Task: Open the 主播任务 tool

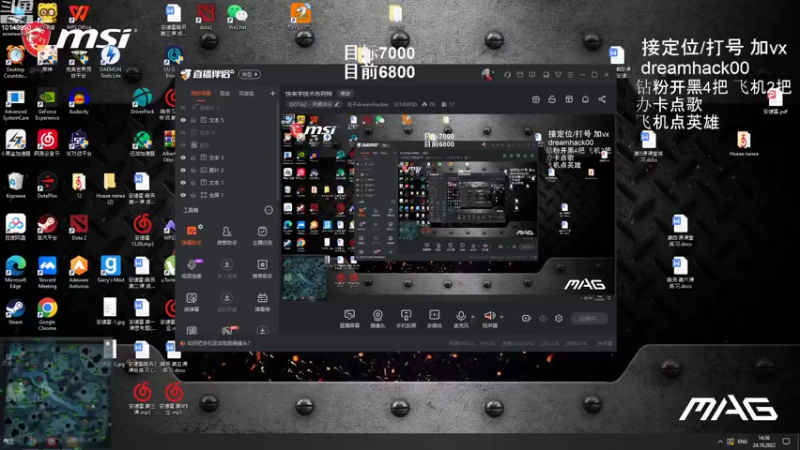Action: 262,236
